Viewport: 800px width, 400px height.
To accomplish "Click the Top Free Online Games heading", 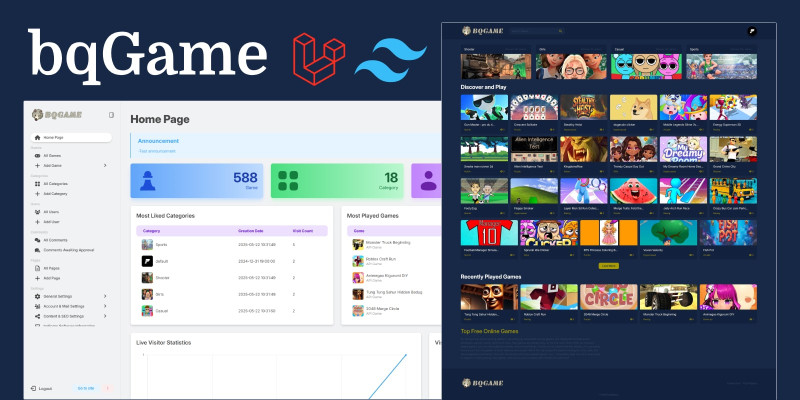I will pos(489,331).
